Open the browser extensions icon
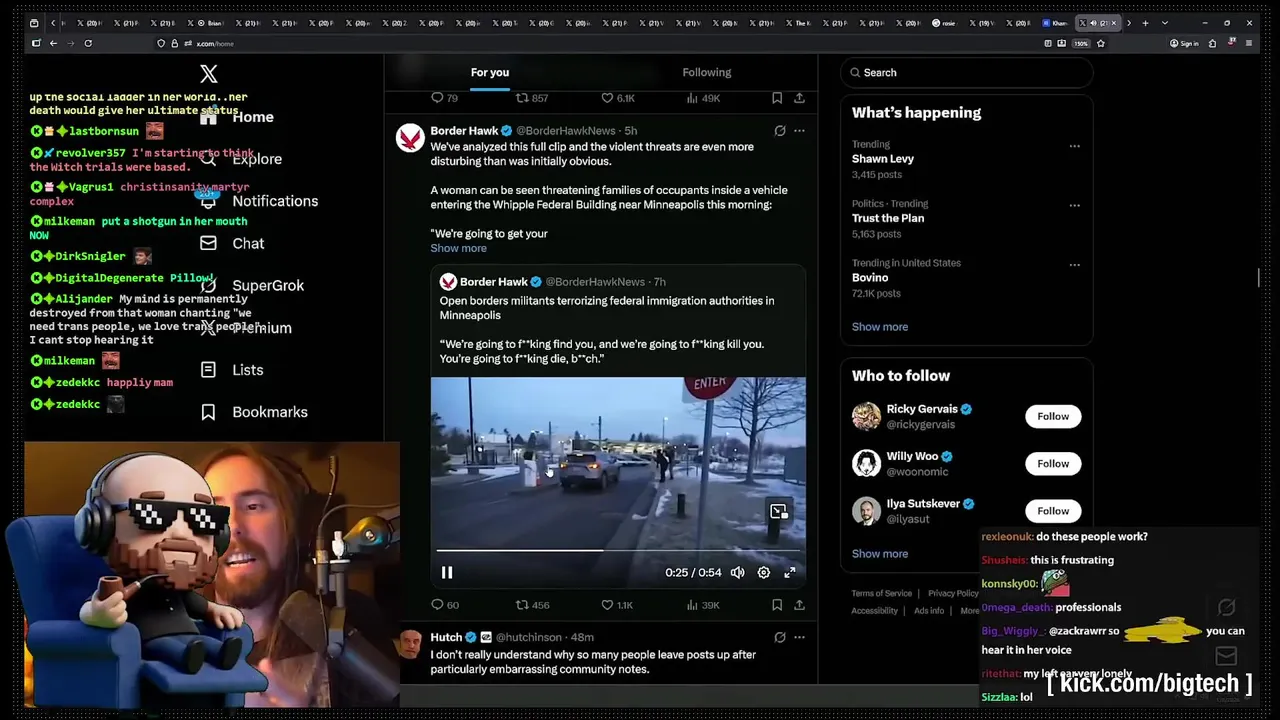Image resolution: width=1280 pixels, height=720 pixels. click(1212, 43)
